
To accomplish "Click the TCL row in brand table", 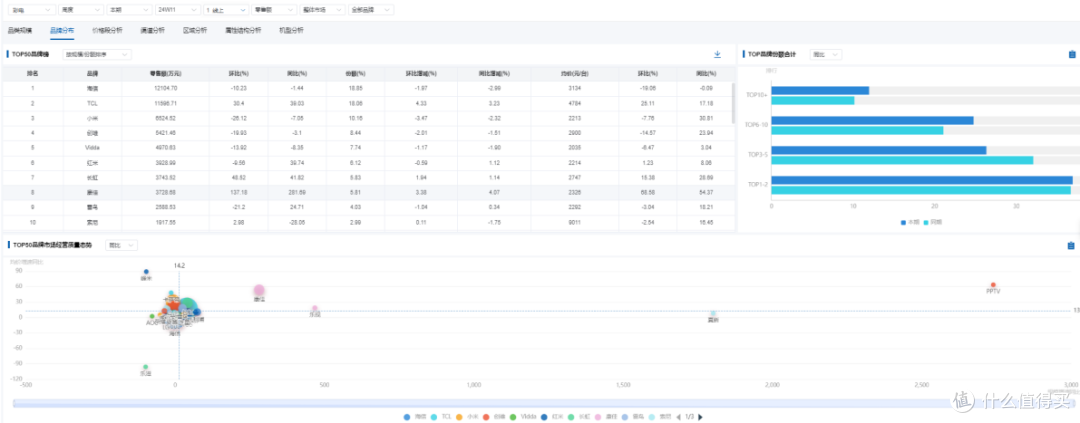I will pos(367,103).
